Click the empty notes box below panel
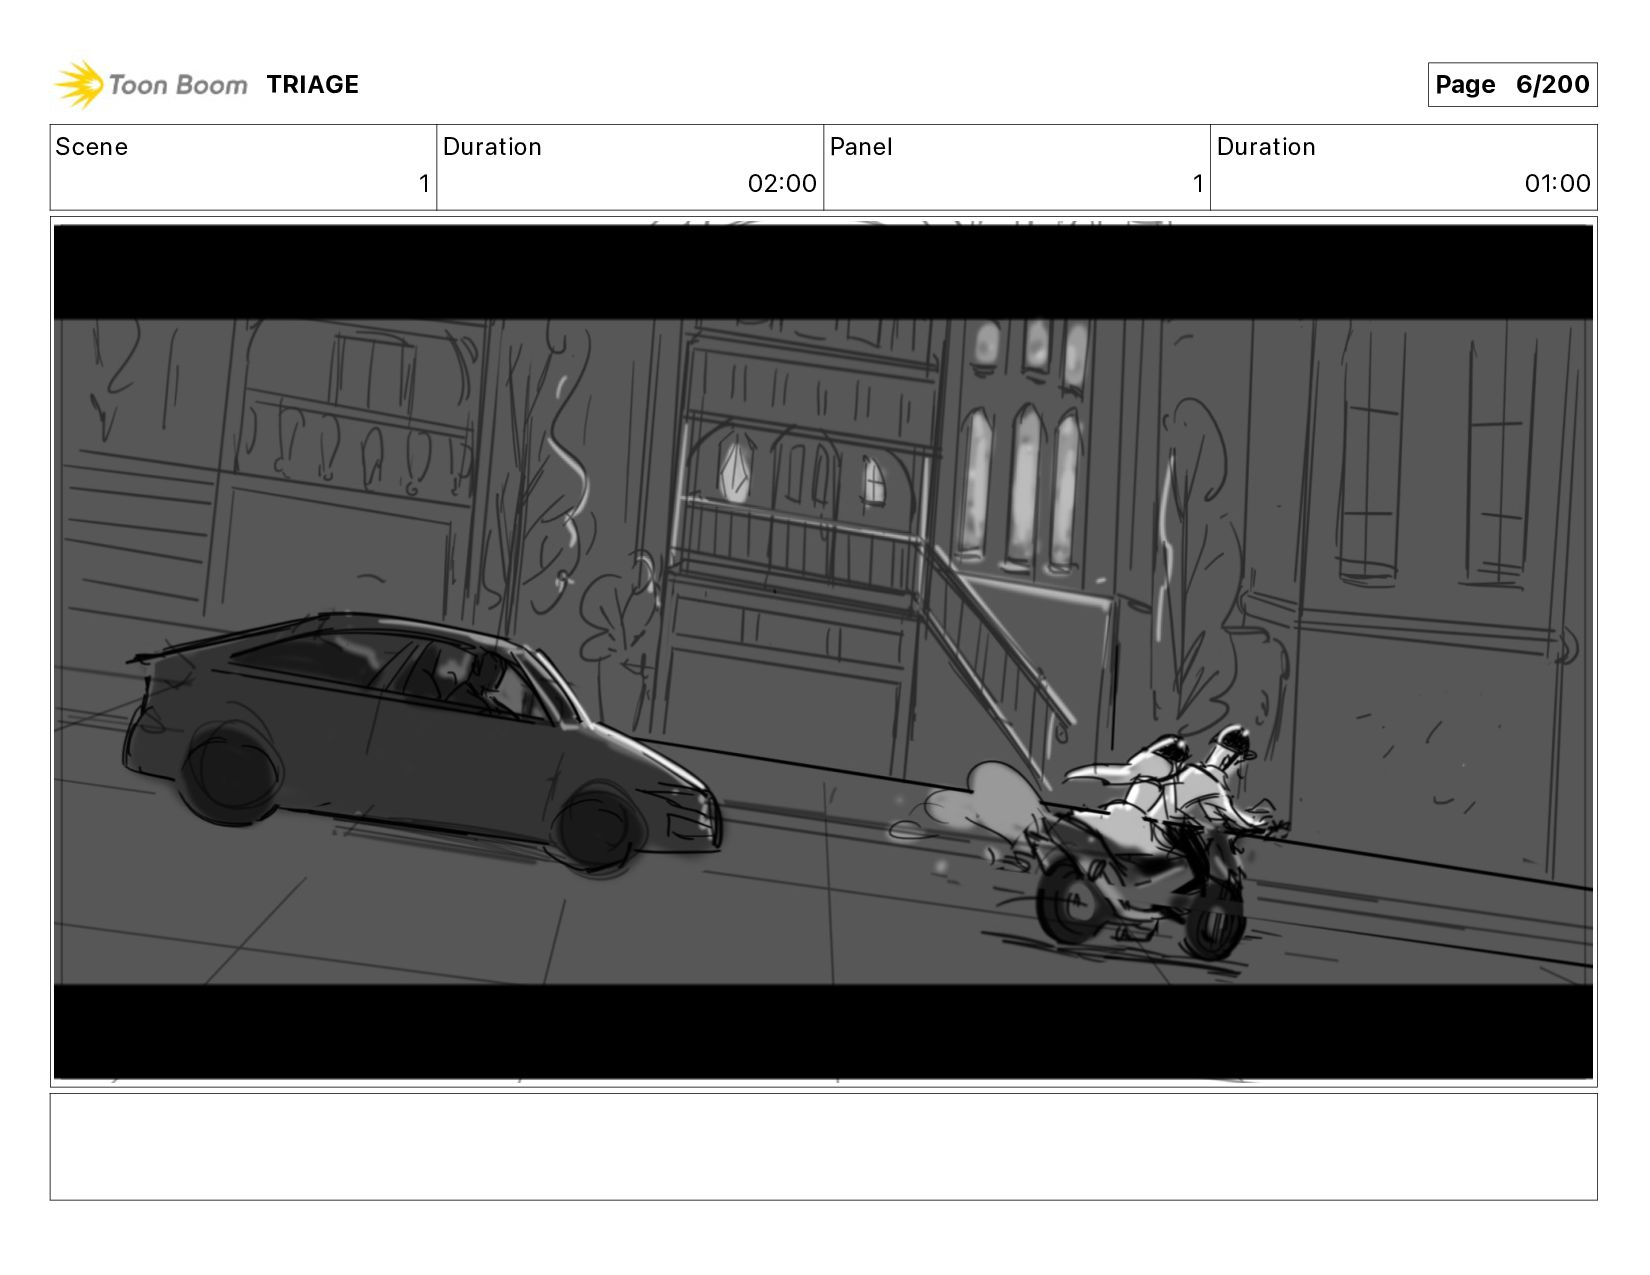Image resolution: width=1650 pixels, height=1275 pixels. click(x=823, y=1146)
